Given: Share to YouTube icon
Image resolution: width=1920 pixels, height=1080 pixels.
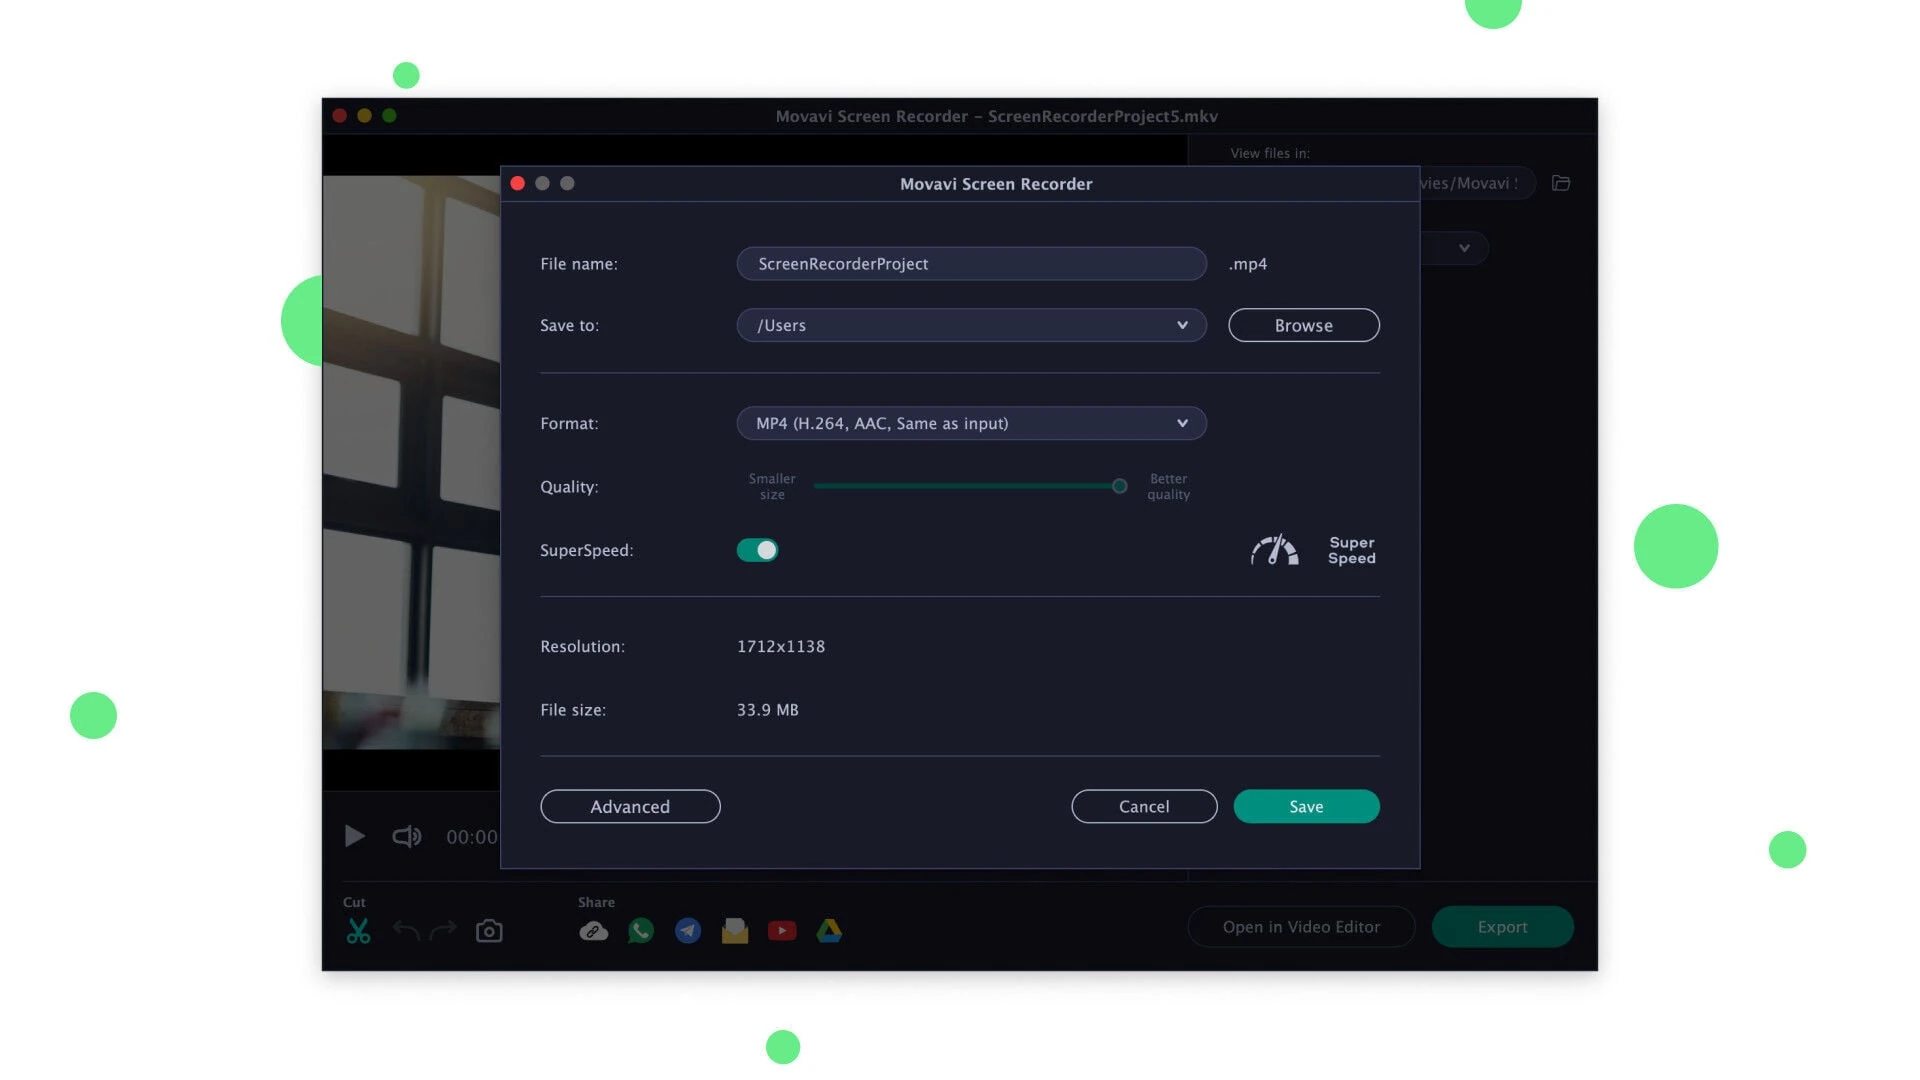Looking at the screenshot, I should coord(782,931).
